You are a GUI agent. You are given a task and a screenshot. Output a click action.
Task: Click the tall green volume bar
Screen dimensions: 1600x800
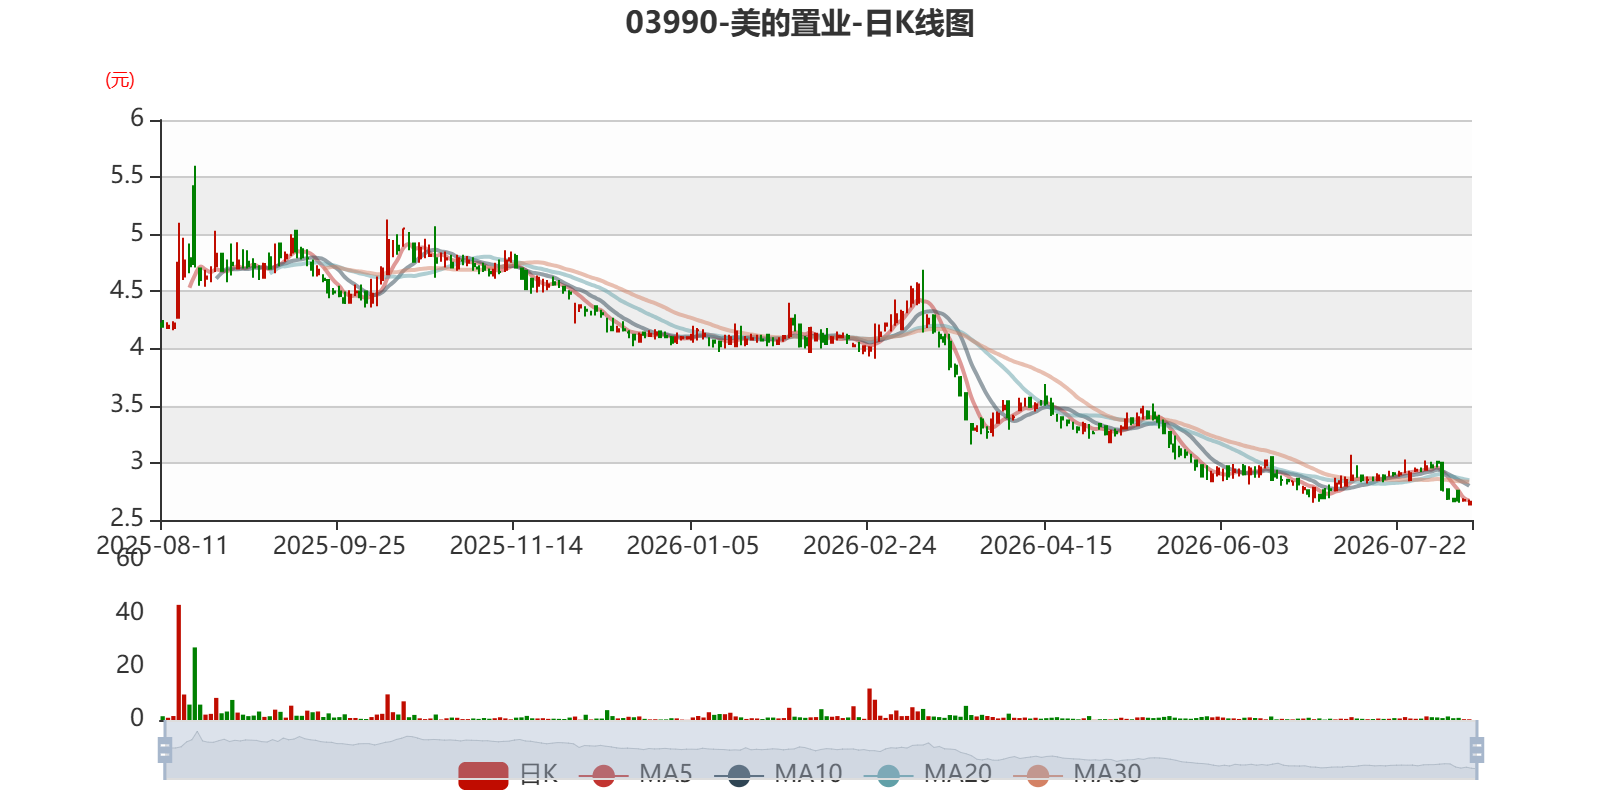(195, 684)
